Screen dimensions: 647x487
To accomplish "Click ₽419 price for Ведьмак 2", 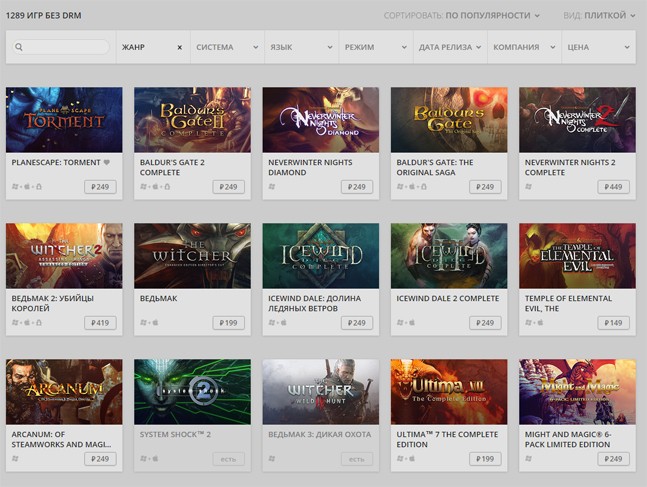I will click(100, 323).
